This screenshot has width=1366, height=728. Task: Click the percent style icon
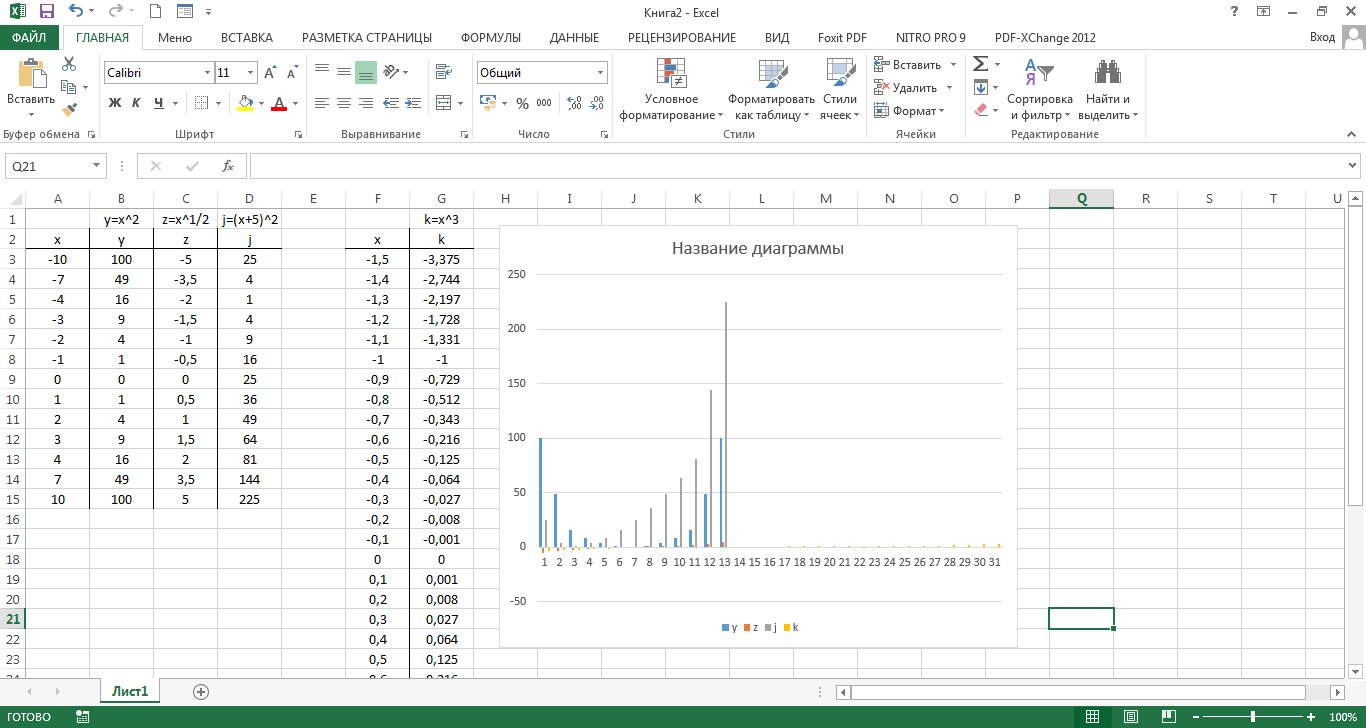521,103
